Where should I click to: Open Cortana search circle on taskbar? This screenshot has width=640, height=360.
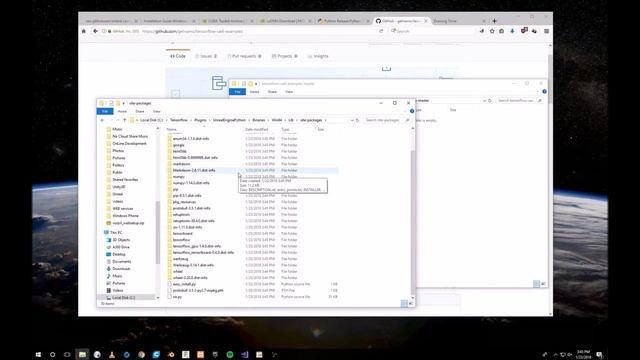click(53, 355)
